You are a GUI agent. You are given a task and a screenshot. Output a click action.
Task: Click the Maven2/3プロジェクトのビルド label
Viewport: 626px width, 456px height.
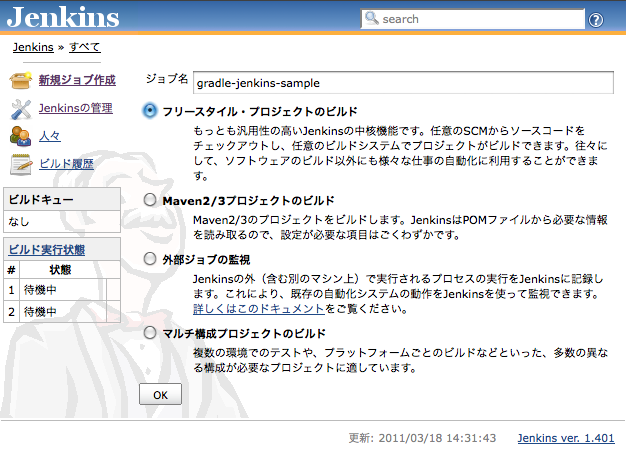click(248, 200)
